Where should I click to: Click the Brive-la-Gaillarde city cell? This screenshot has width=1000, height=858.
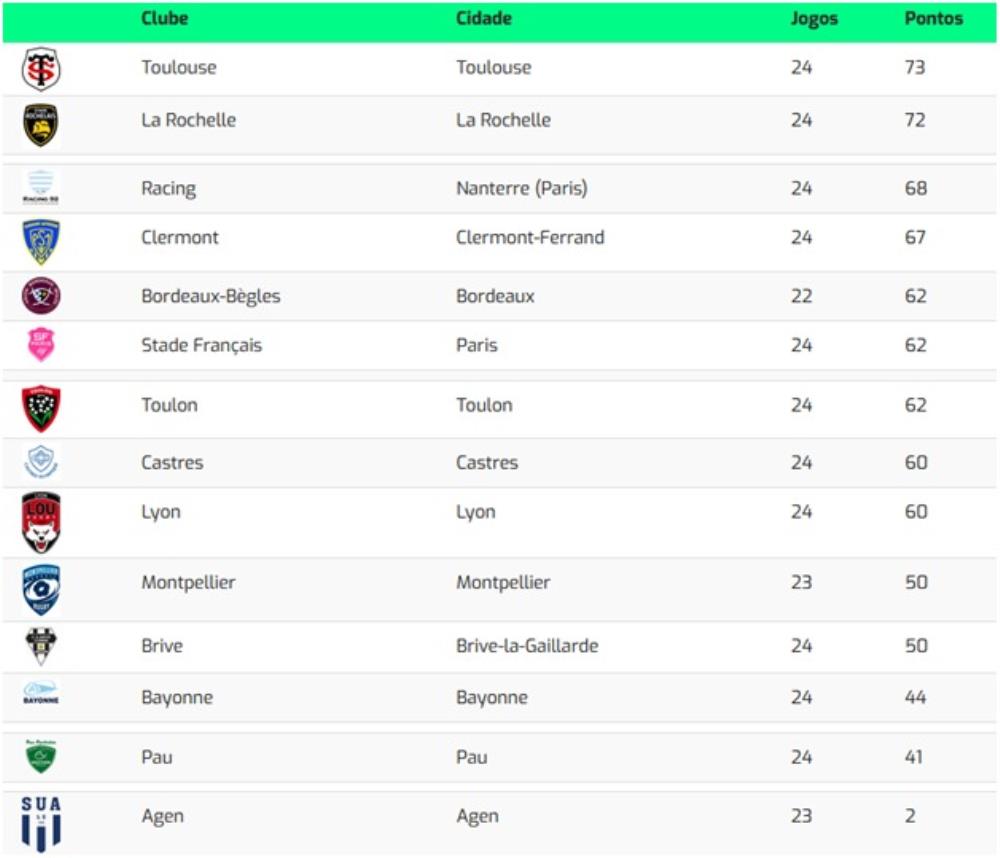pyautogui.click(x=527, y=646)
